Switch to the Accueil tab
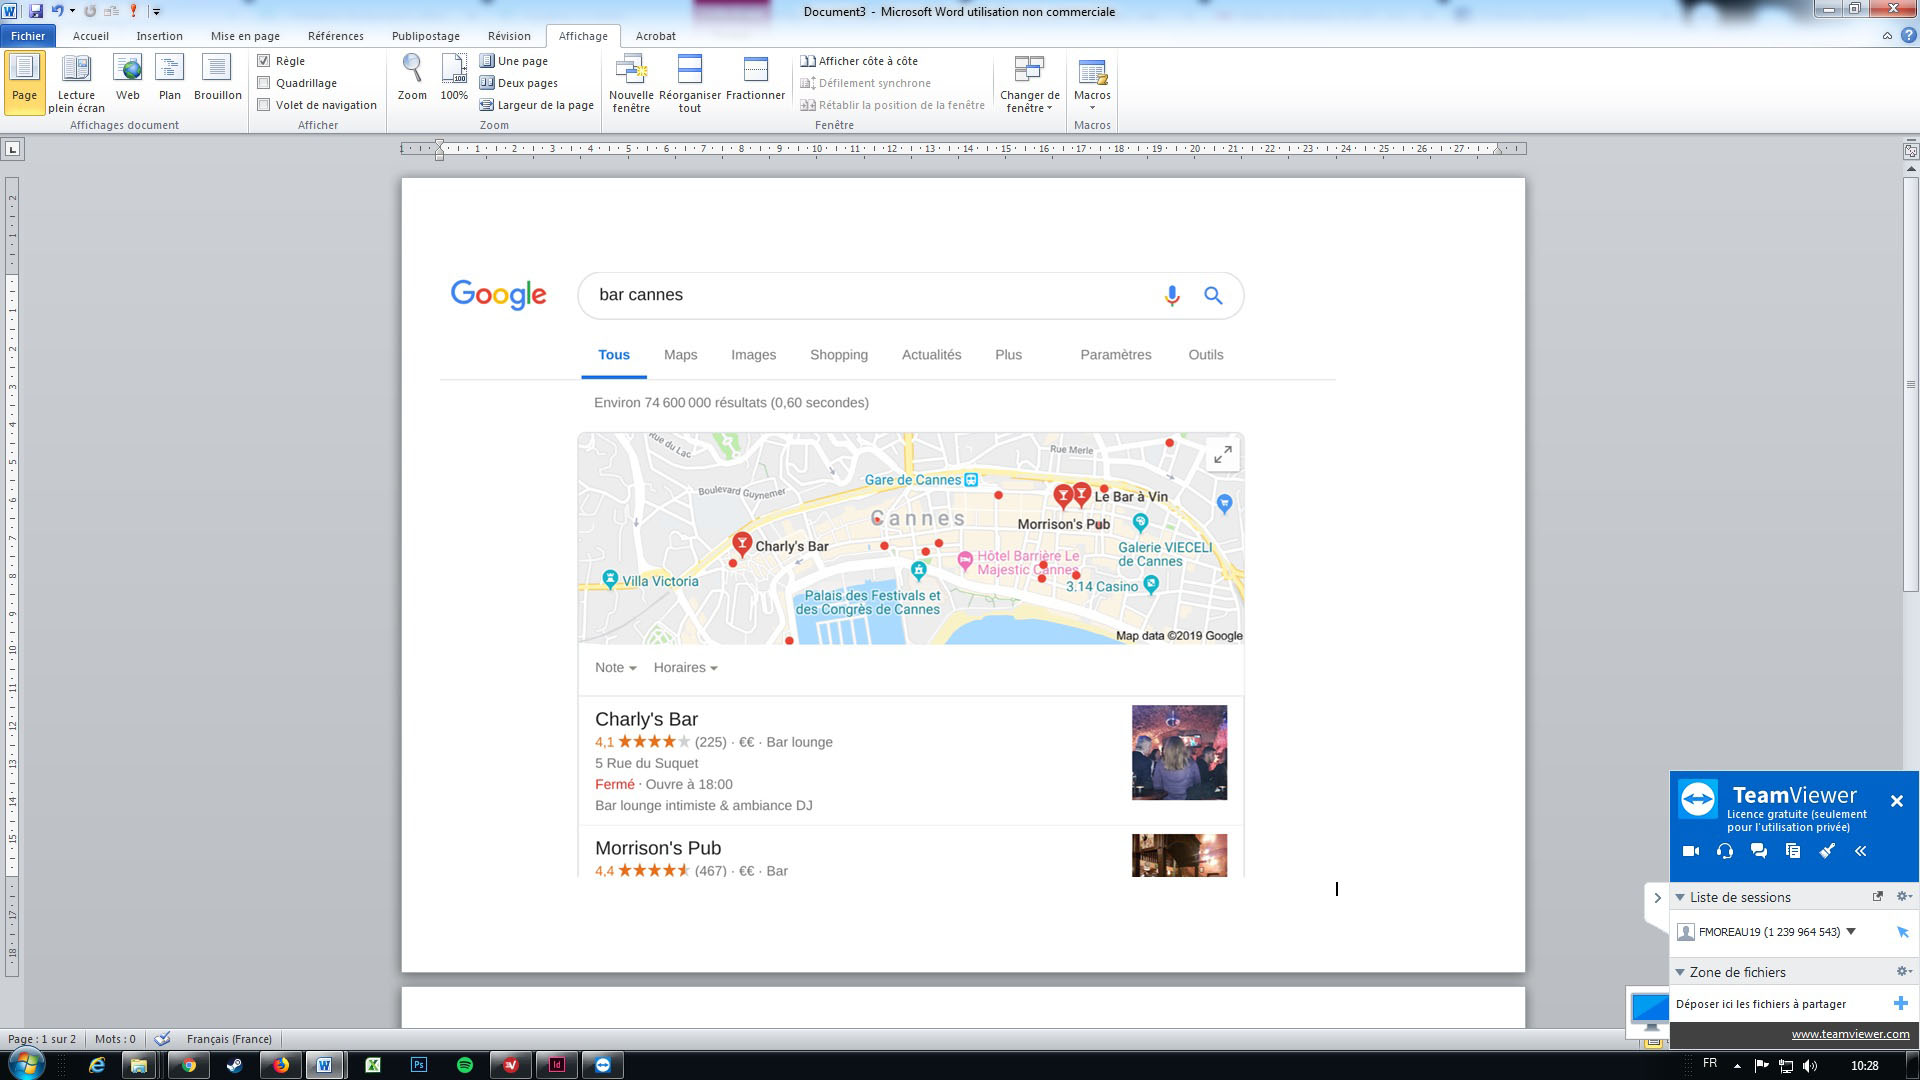This screenshot has height=1080, width=1920. coord(90,36)
